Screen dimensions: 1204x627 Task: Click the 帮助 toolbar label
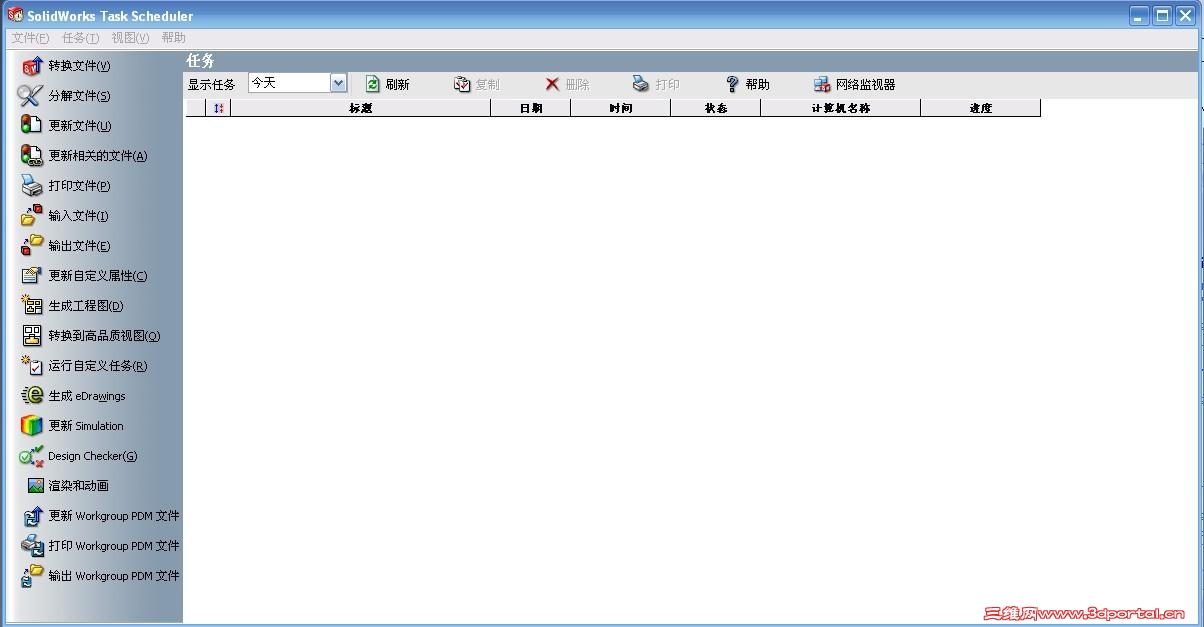[x=758, y=85]
